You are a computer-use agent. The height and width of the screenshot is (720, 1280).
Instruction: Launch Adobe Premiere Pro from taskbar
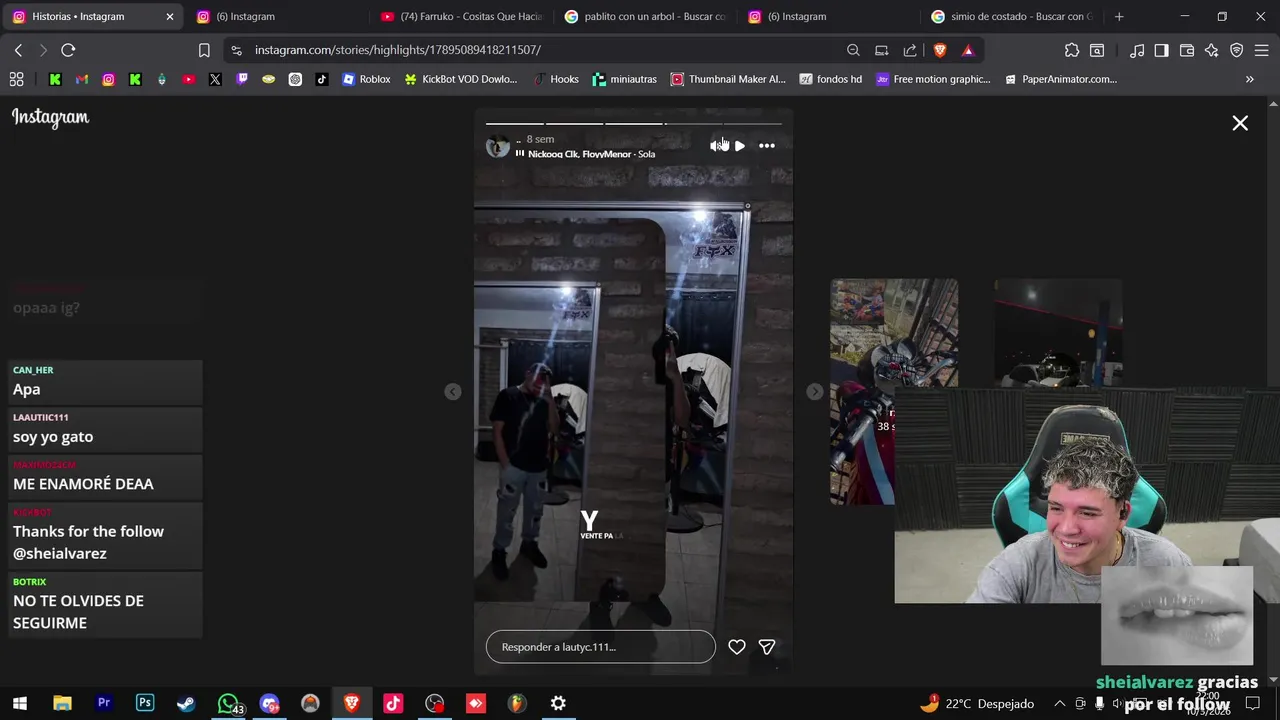click(103, 704)
